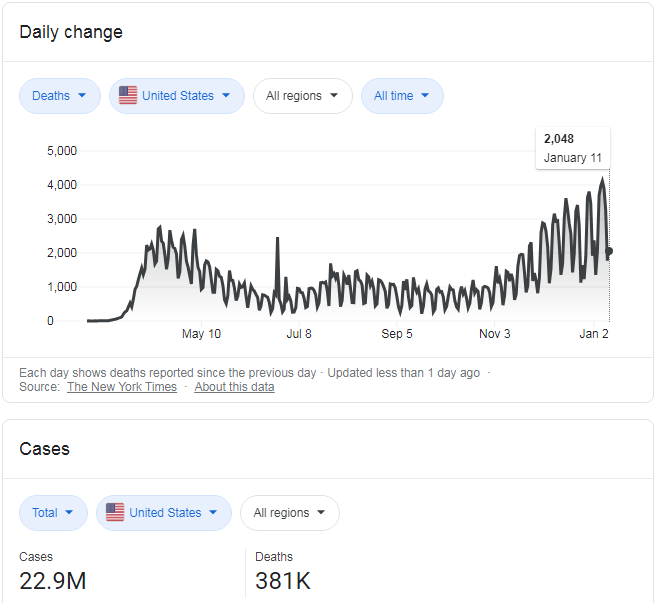Click the Nov 3 axis label
656x603 pixels.
point(495,334)
